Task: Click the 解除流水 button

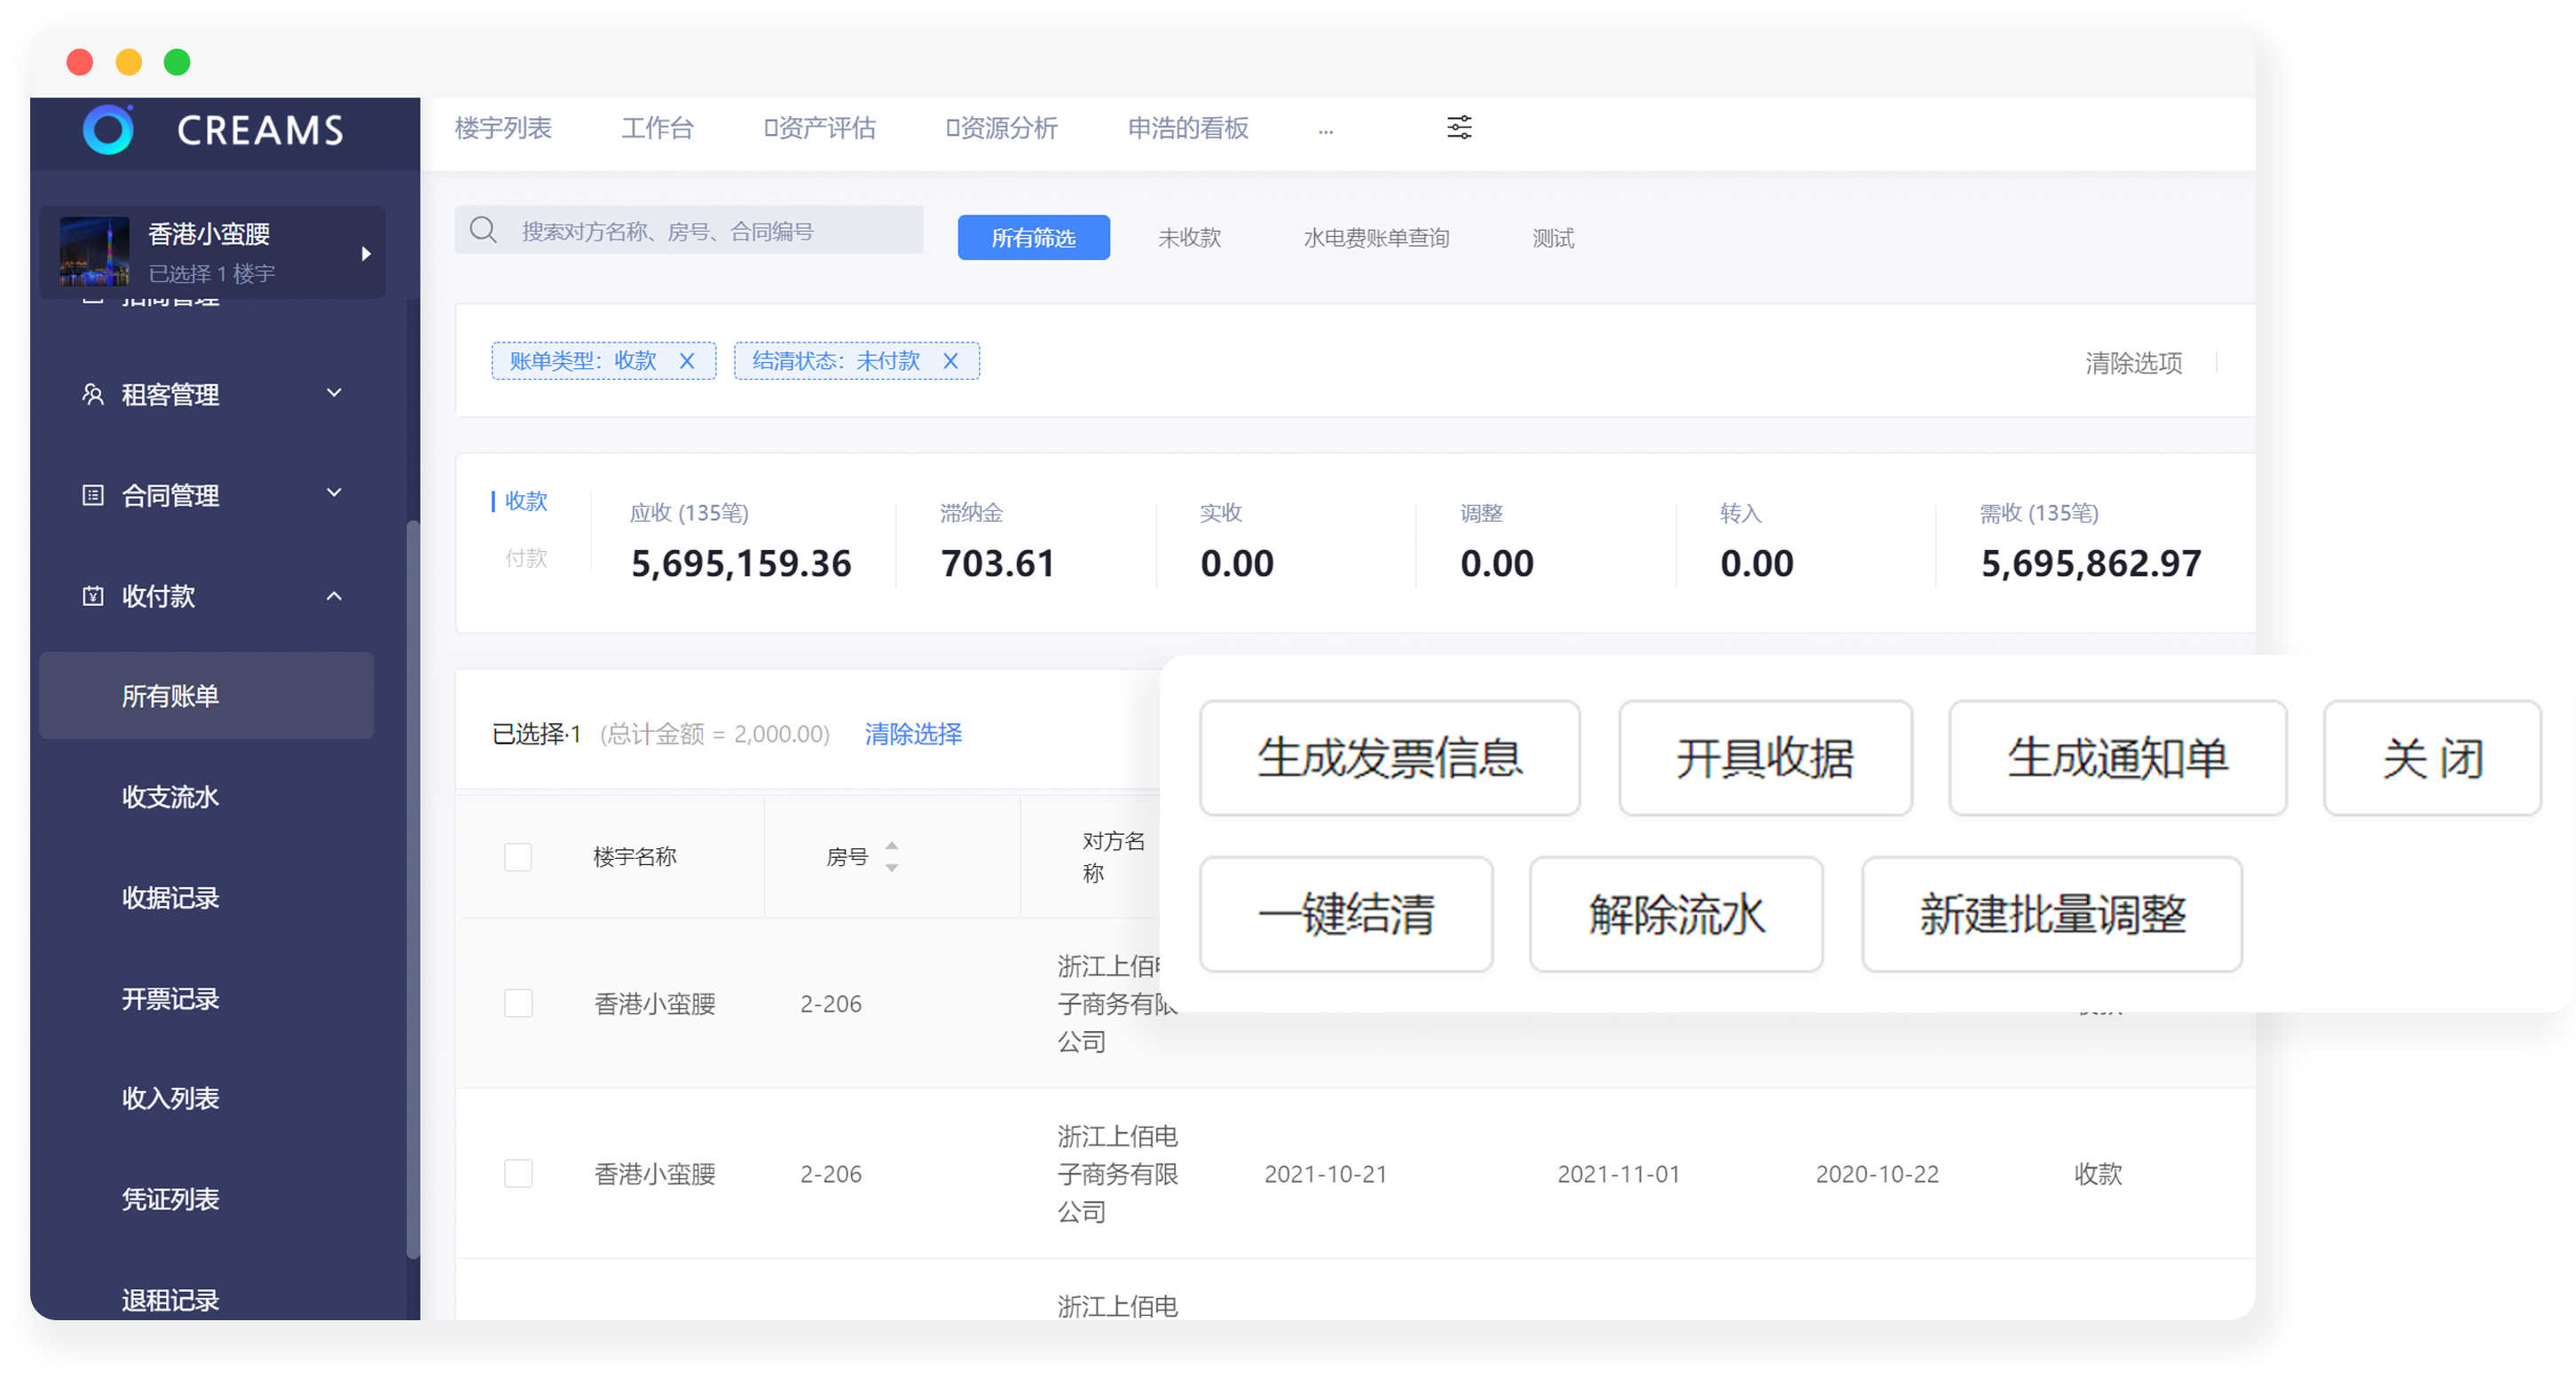Action: pyautogui.click(x=1675, y=914)
